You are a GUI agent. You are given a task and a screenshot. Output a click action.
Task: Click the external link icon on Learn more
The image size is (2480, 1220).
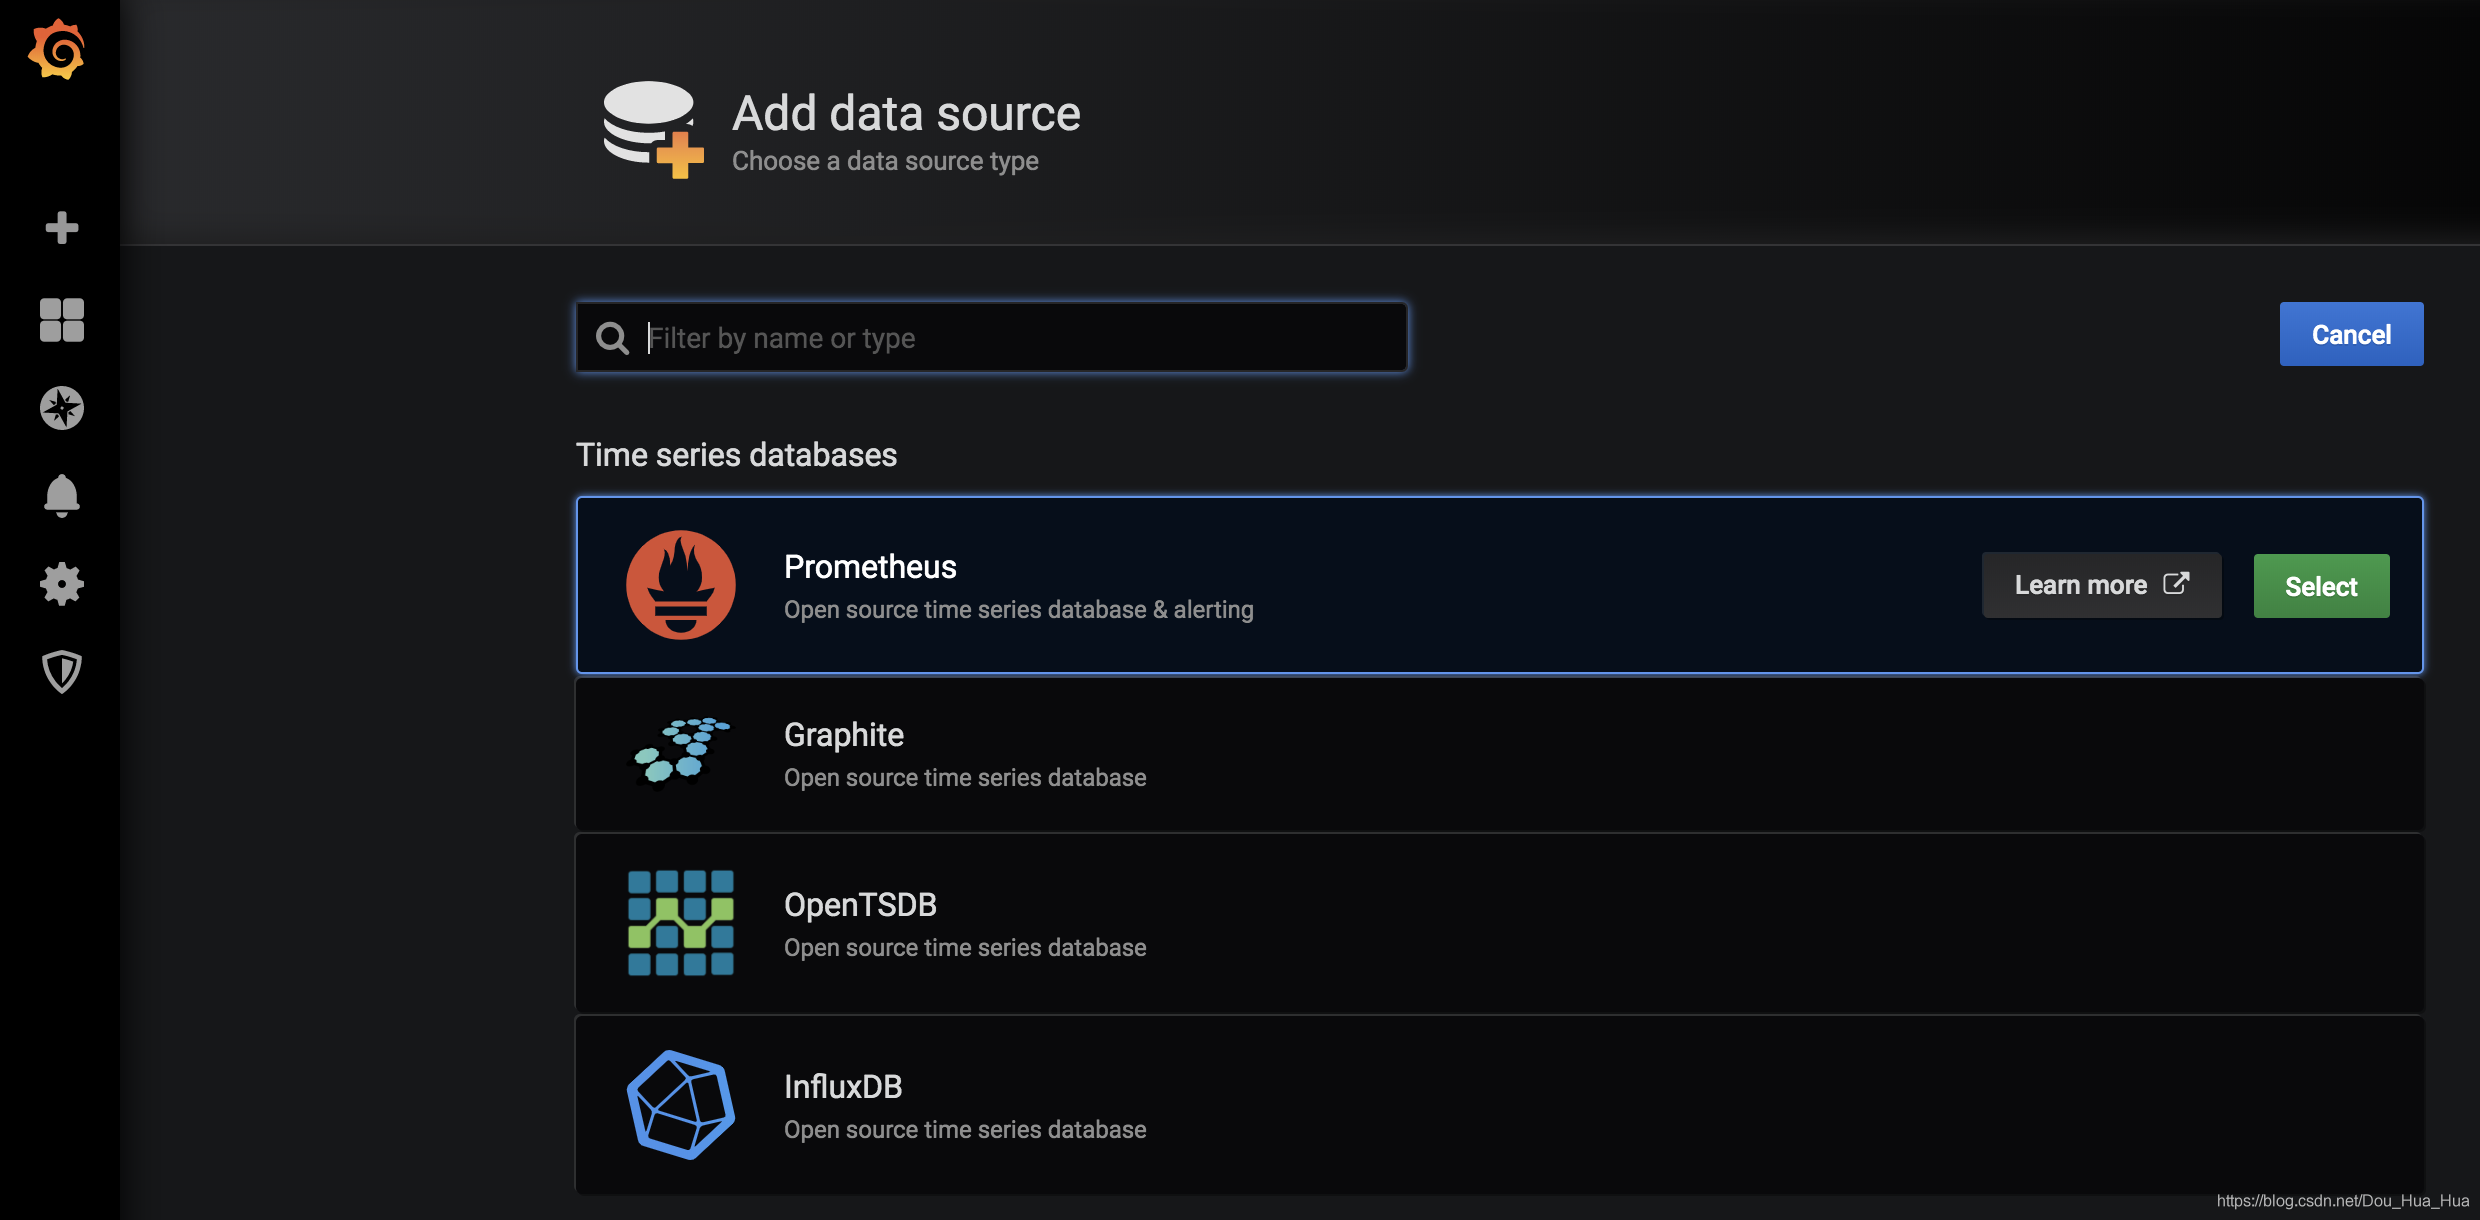[x=2176, y=584]
